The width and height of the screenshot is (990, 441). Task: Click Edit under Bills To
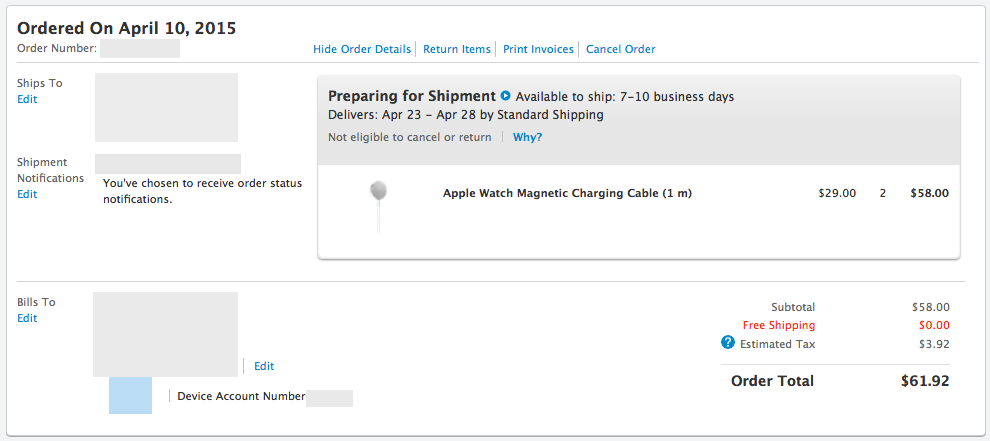click(x=27, y=318)
